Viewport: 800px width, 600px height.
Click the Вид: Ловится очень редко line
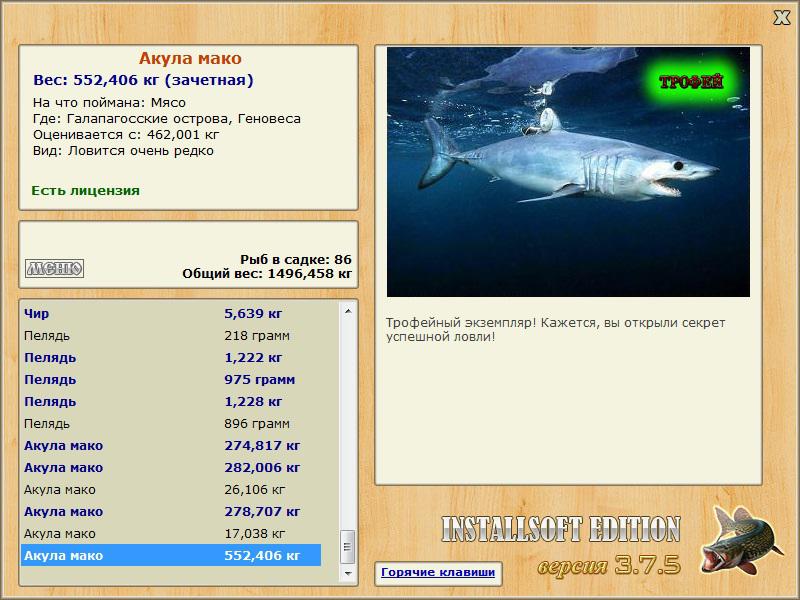[x=123, y=151]
